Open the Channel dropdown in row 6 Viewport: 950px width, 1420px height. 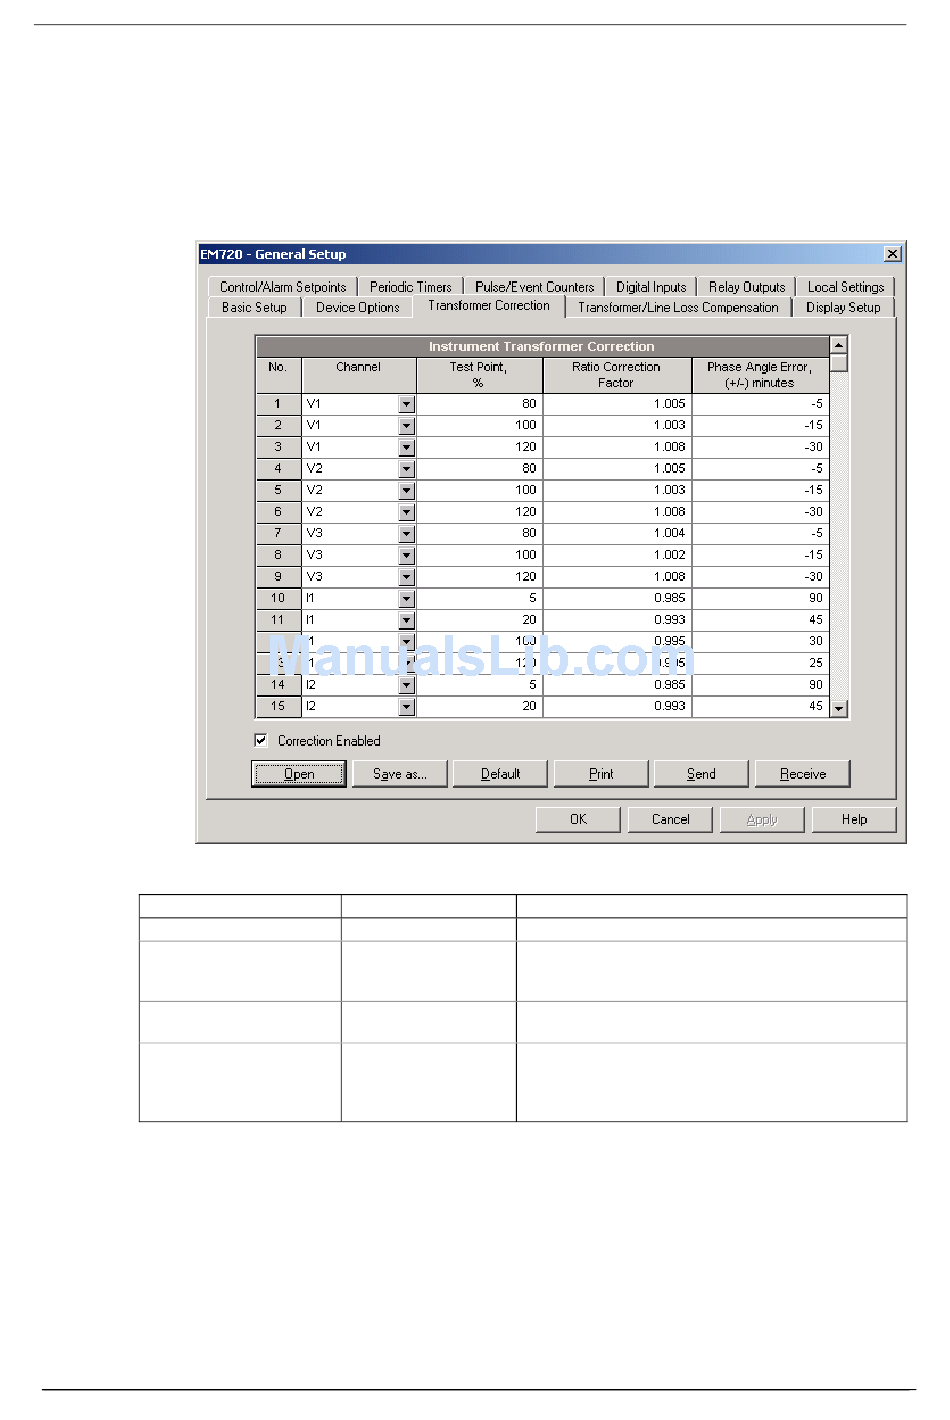point(406,512)
